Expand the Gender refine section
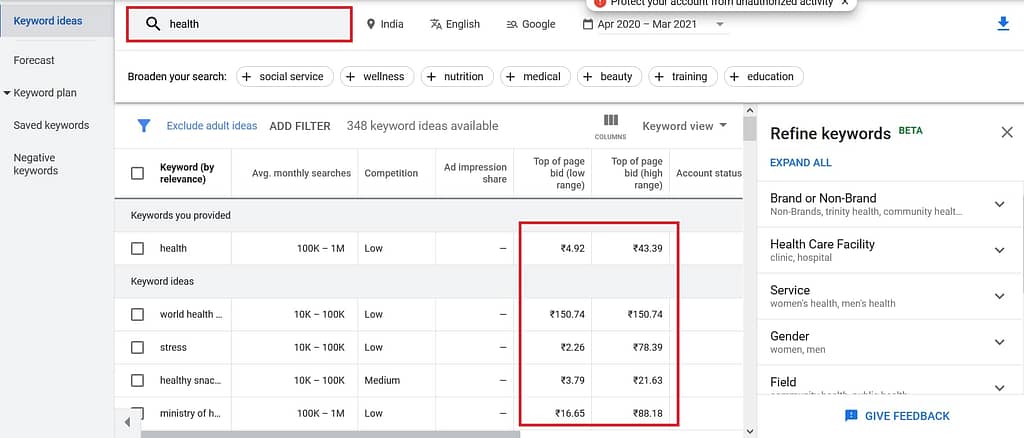 coord(999,342)
